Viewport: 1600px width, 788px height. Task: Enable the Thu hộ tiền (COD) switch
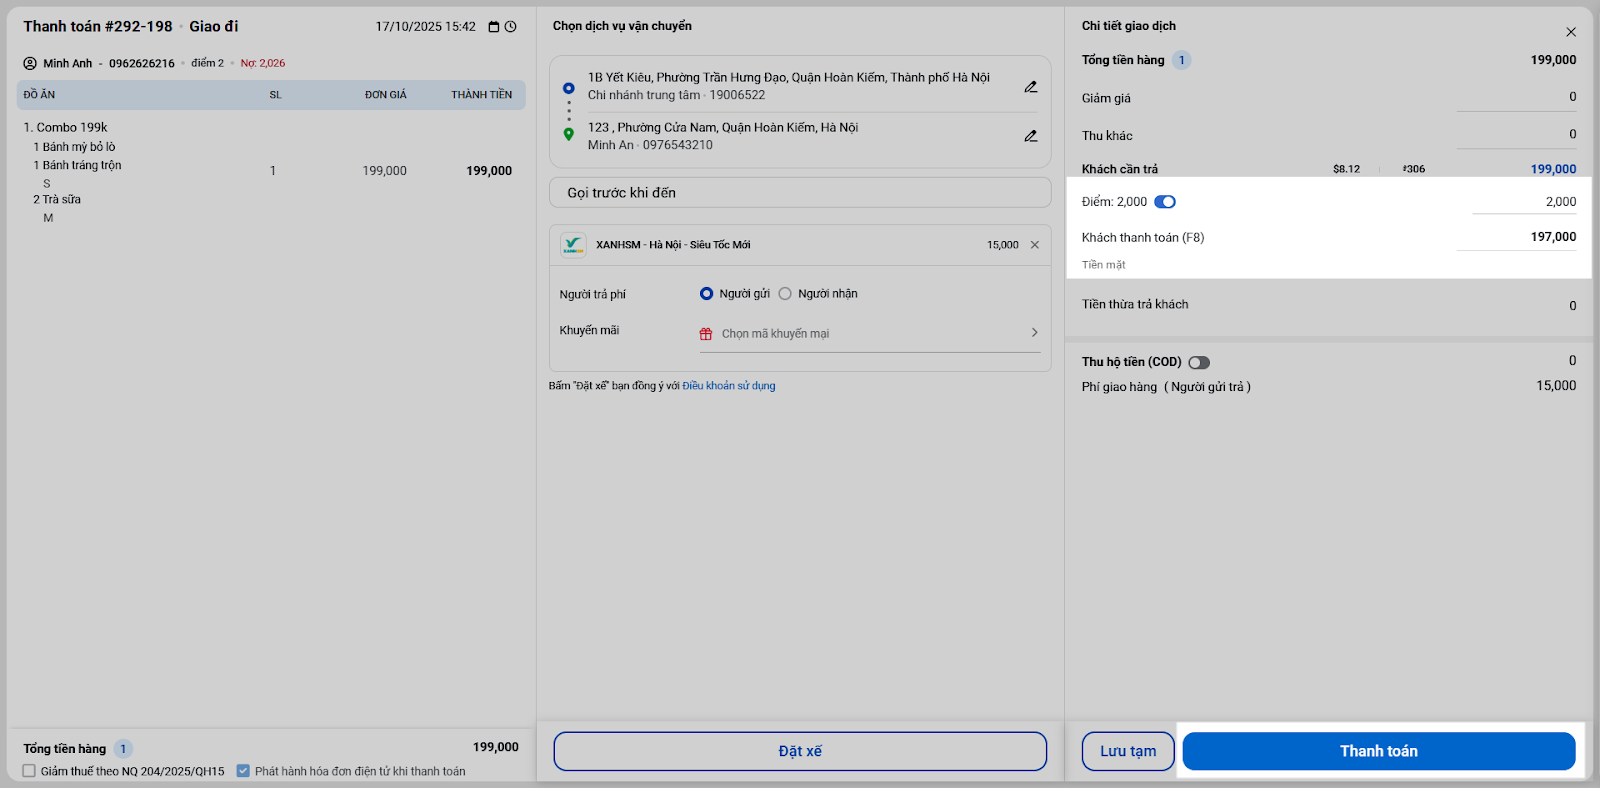pyautogui.click(x=1199, y=362)
